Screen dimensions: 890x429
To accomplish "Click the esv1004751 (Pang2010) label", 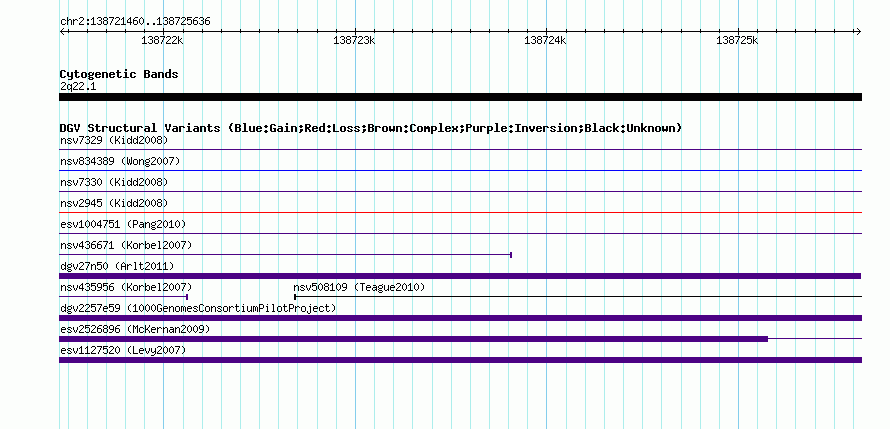I will [123, 224].
